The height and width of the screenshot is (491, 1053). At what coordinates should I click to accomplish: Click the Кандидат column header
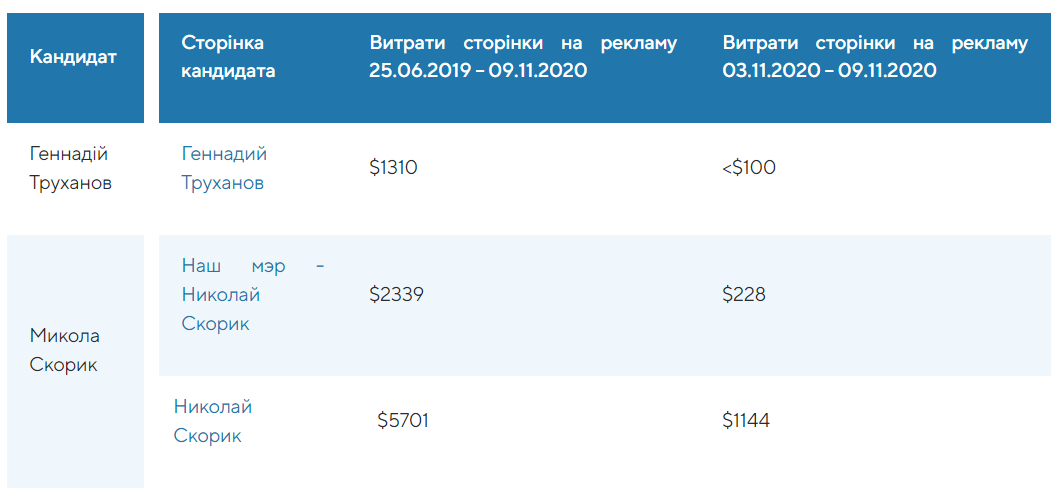73,57
